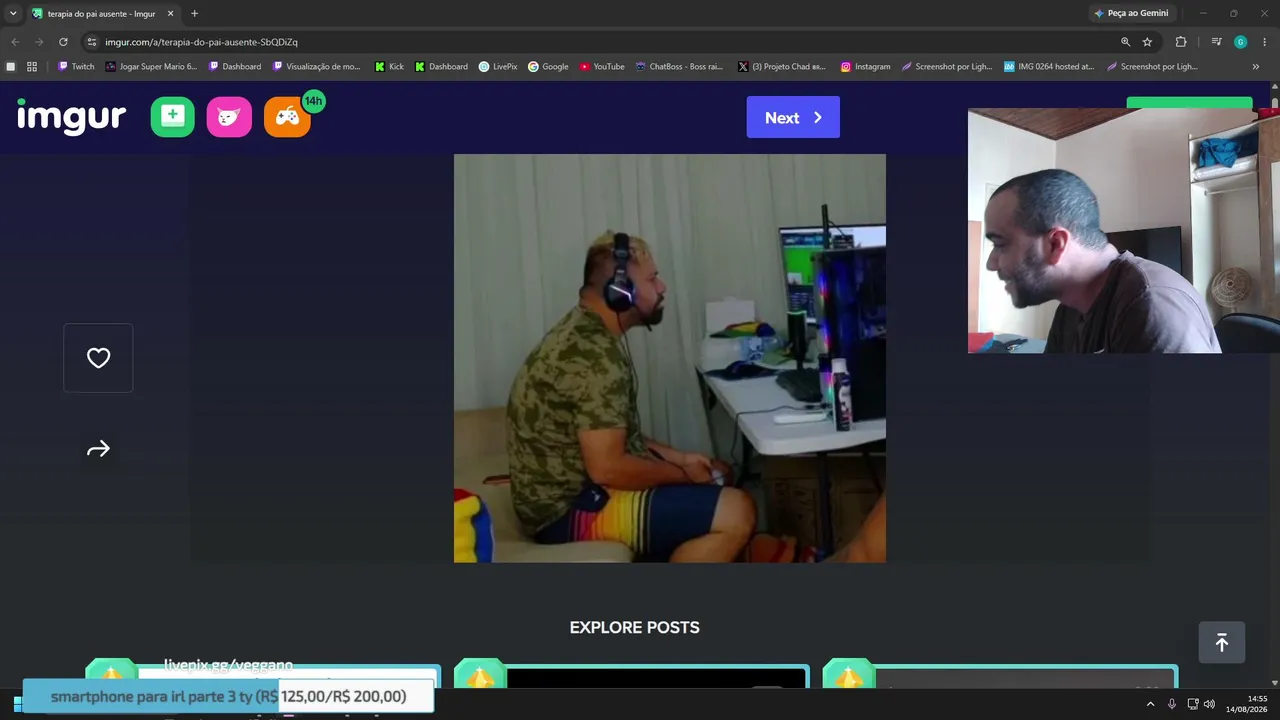The height and width of the screenshot is (720, 1280).
Task: Jump back to top with the arrow button
Action: [1222, 643]
